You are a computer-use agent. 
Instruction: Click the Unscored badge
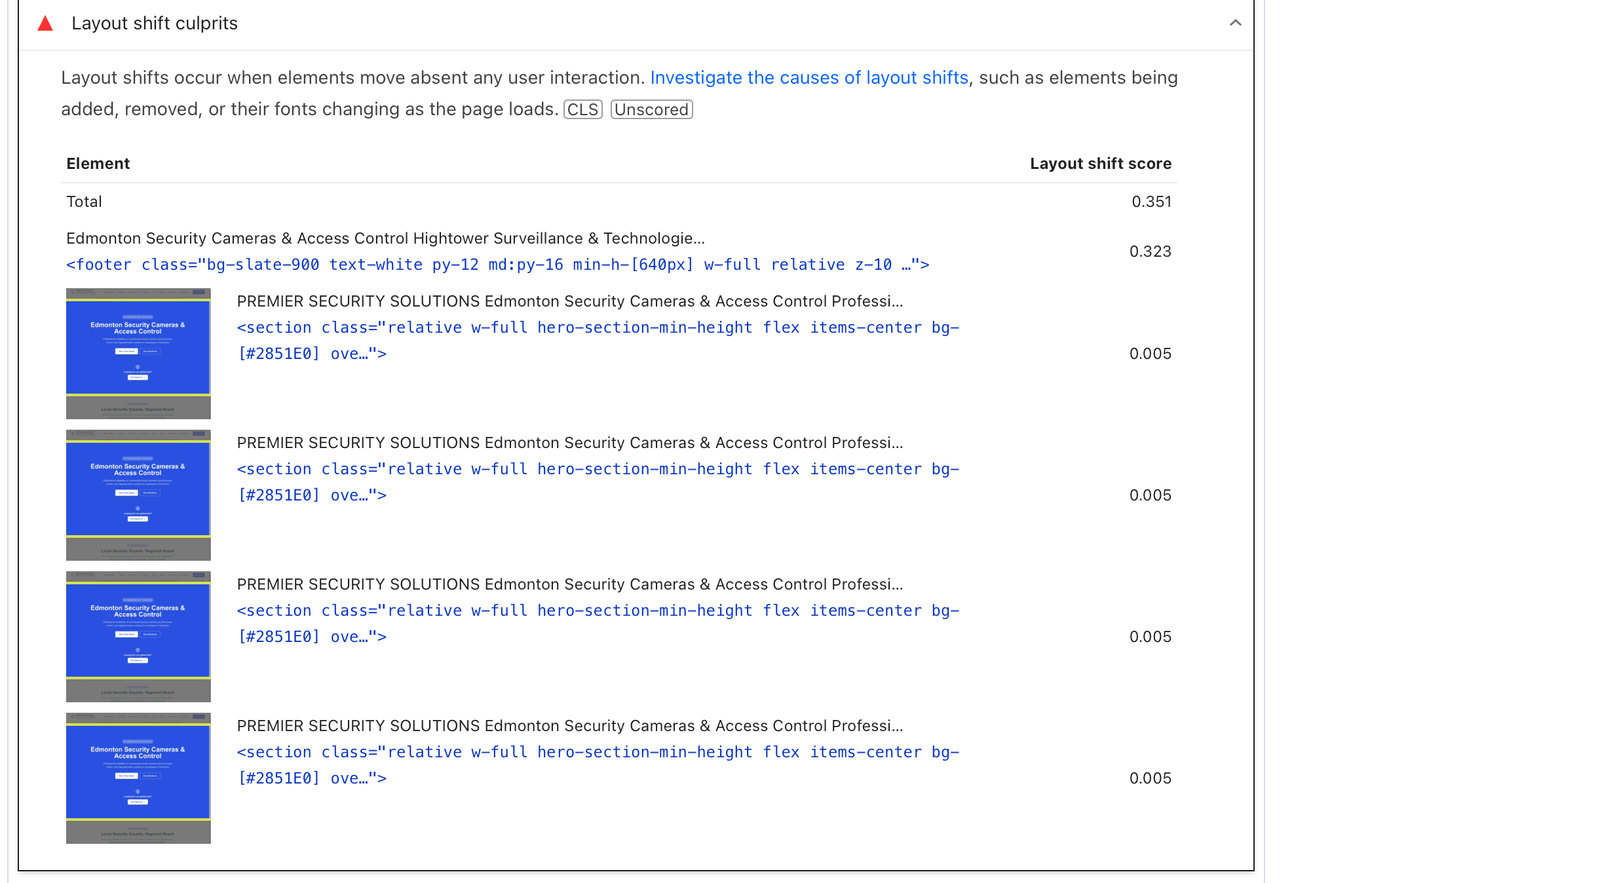point(651,110)
